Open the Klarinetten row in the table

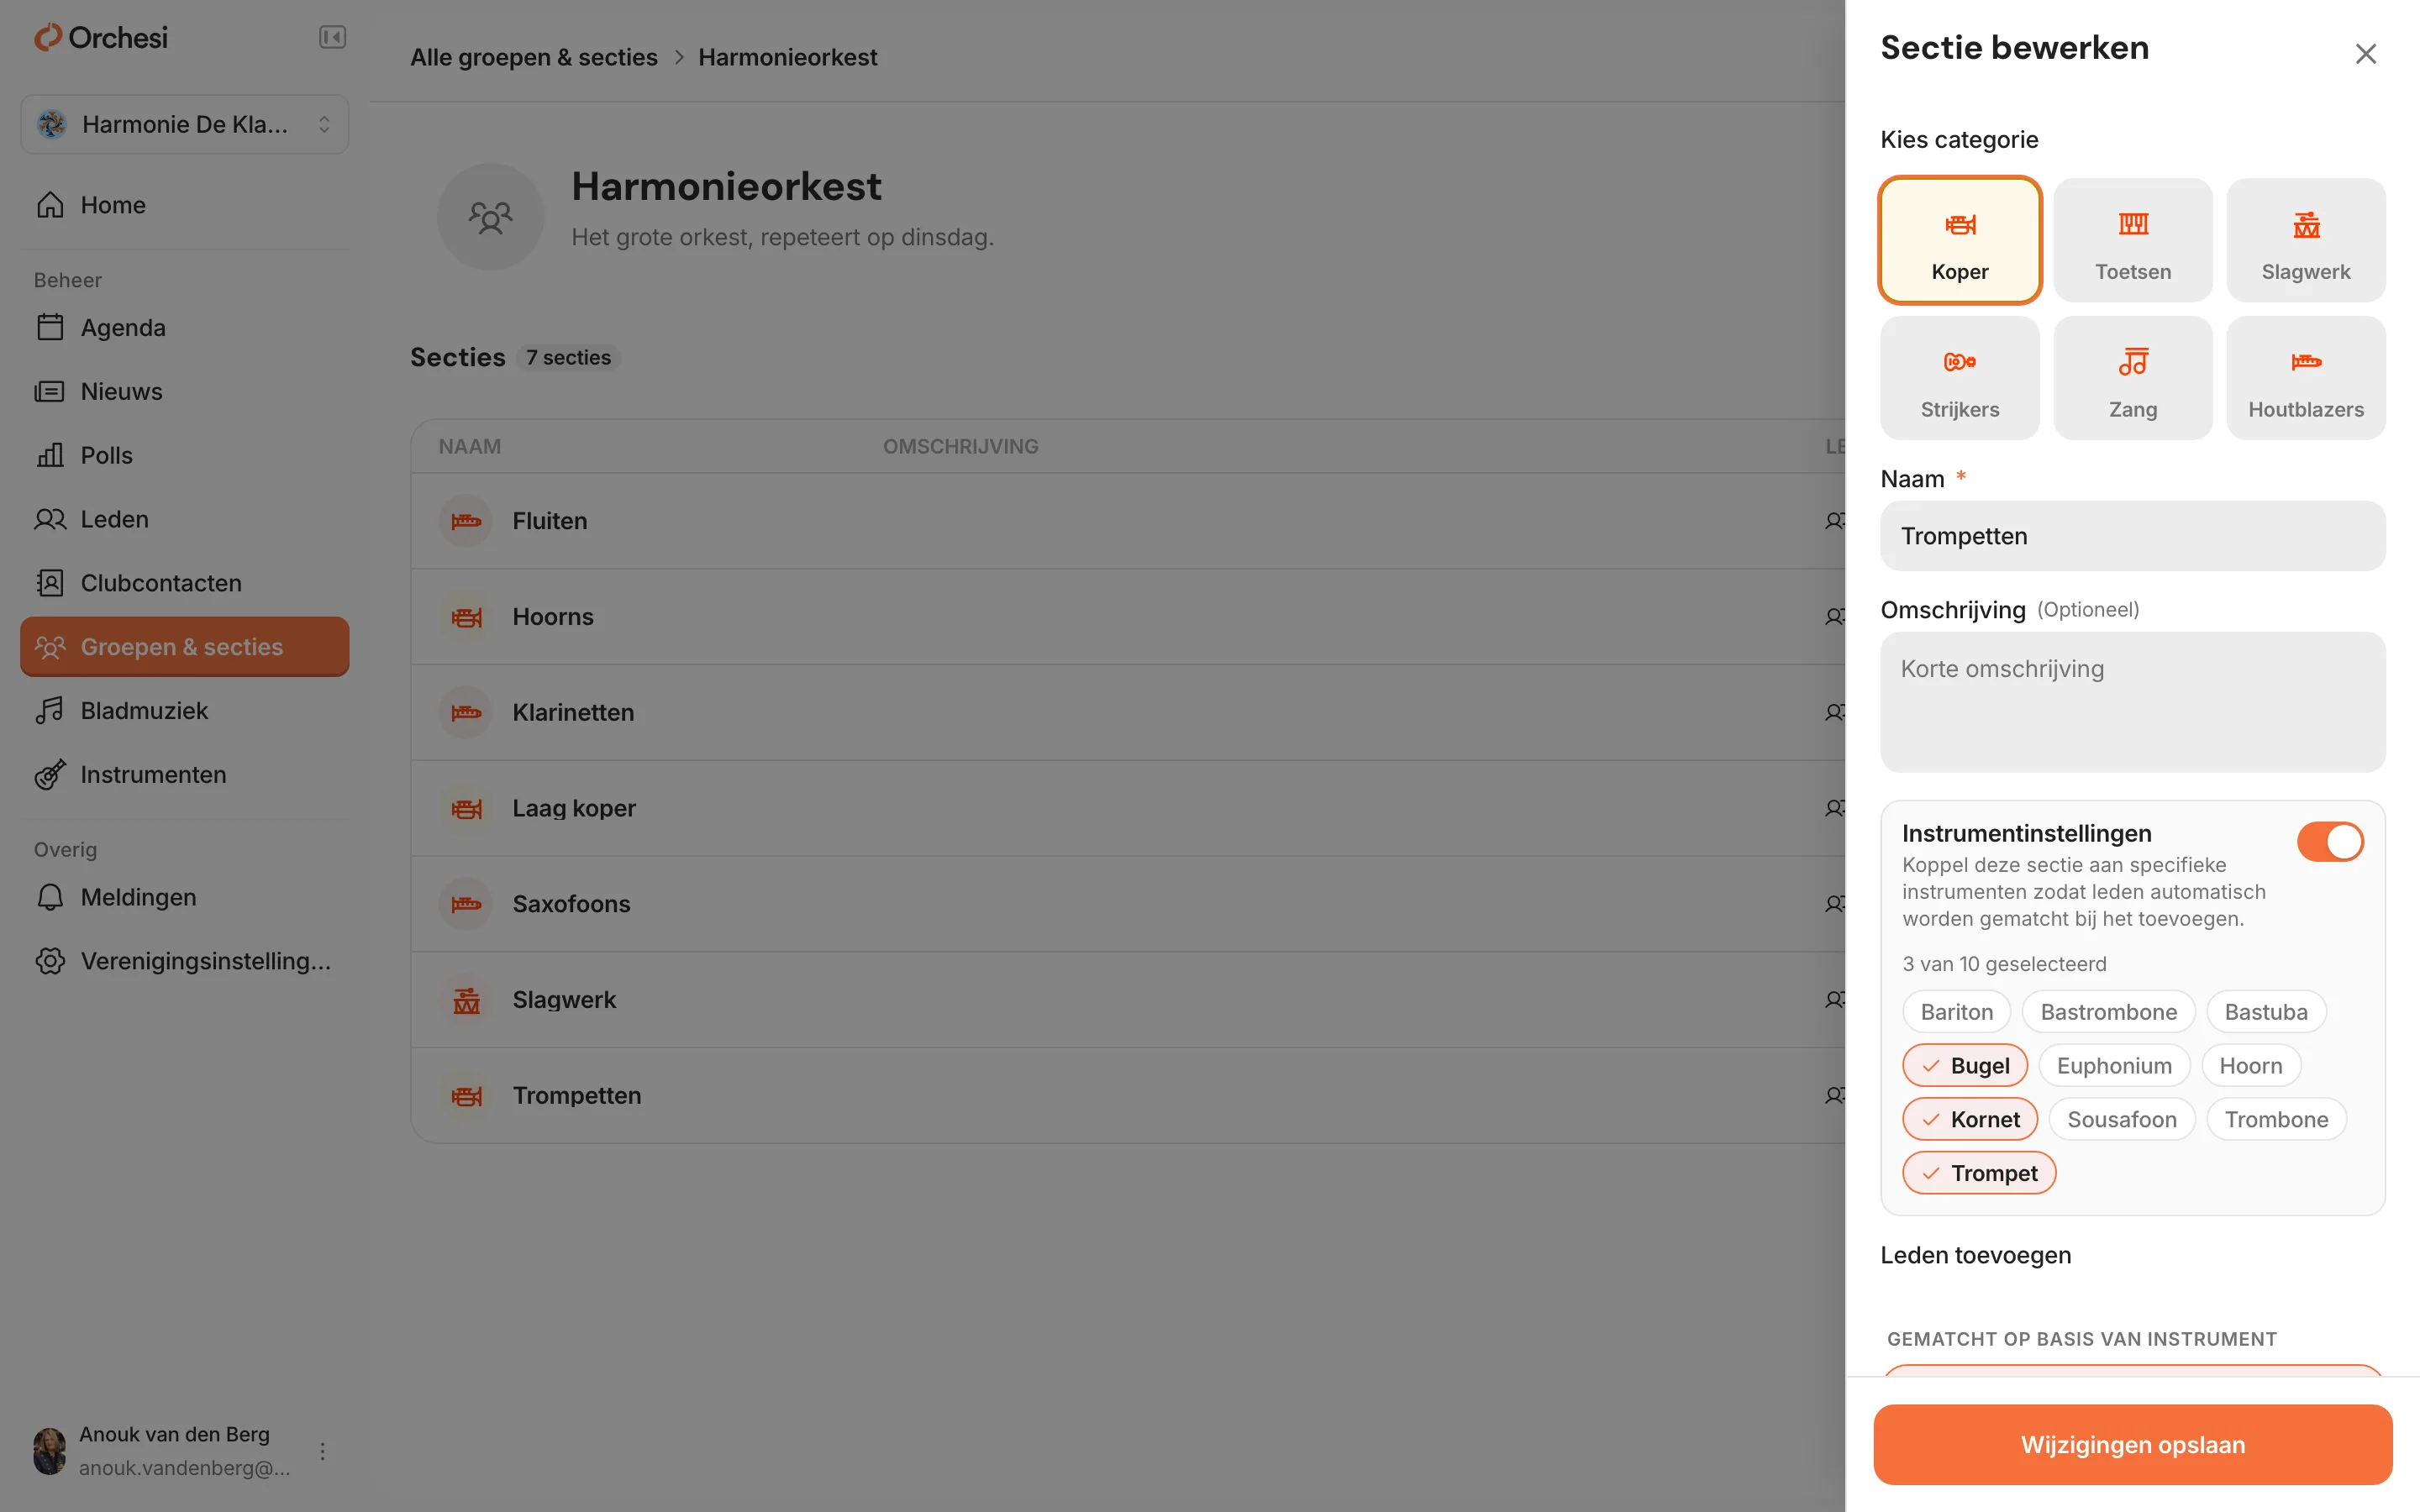point(1127,712)
